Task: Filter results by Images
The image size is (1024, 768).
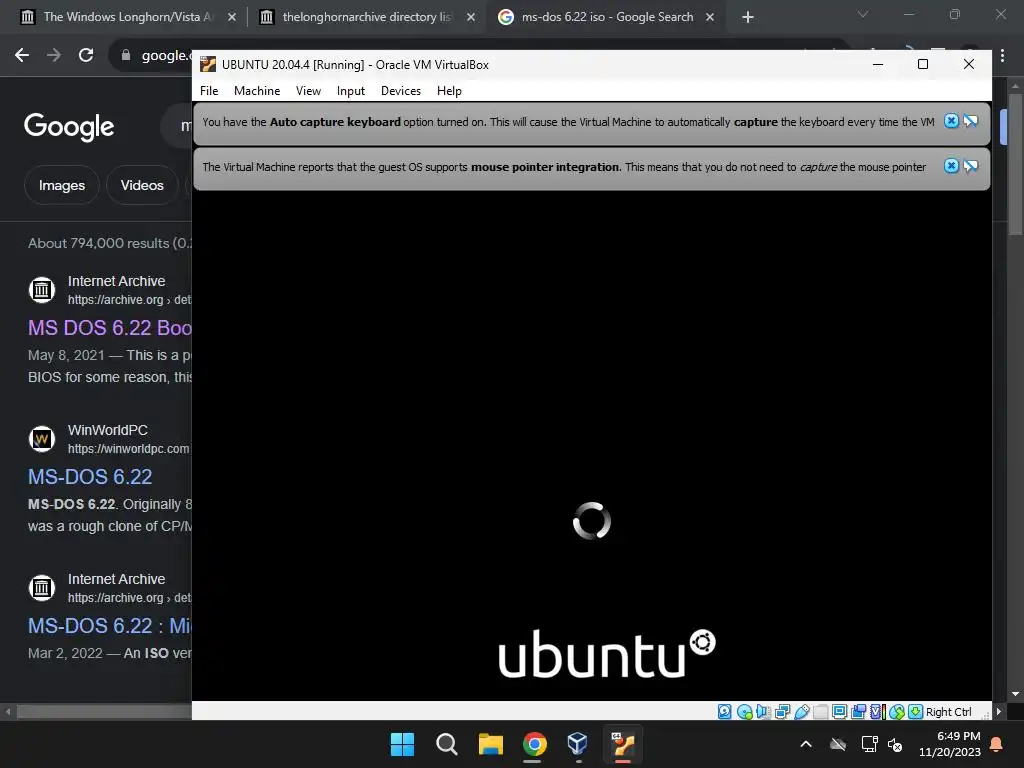Action: tap(61, 185)
